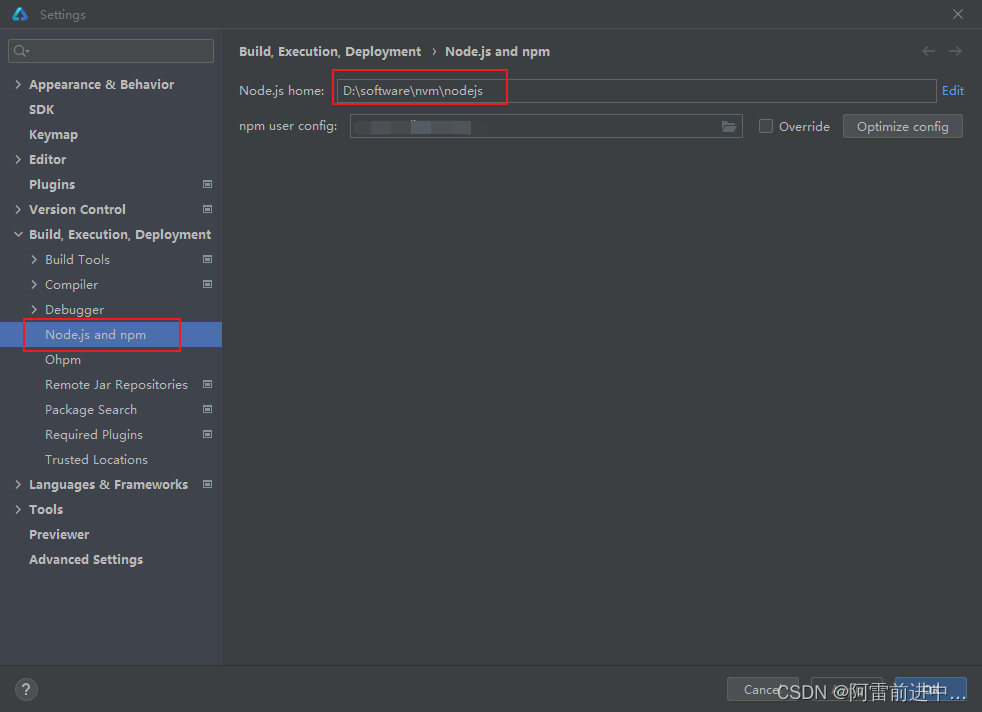Expand the Build Tools node
Image resolution: width=982 pixels, height=712 pixels.
(34, 259)
